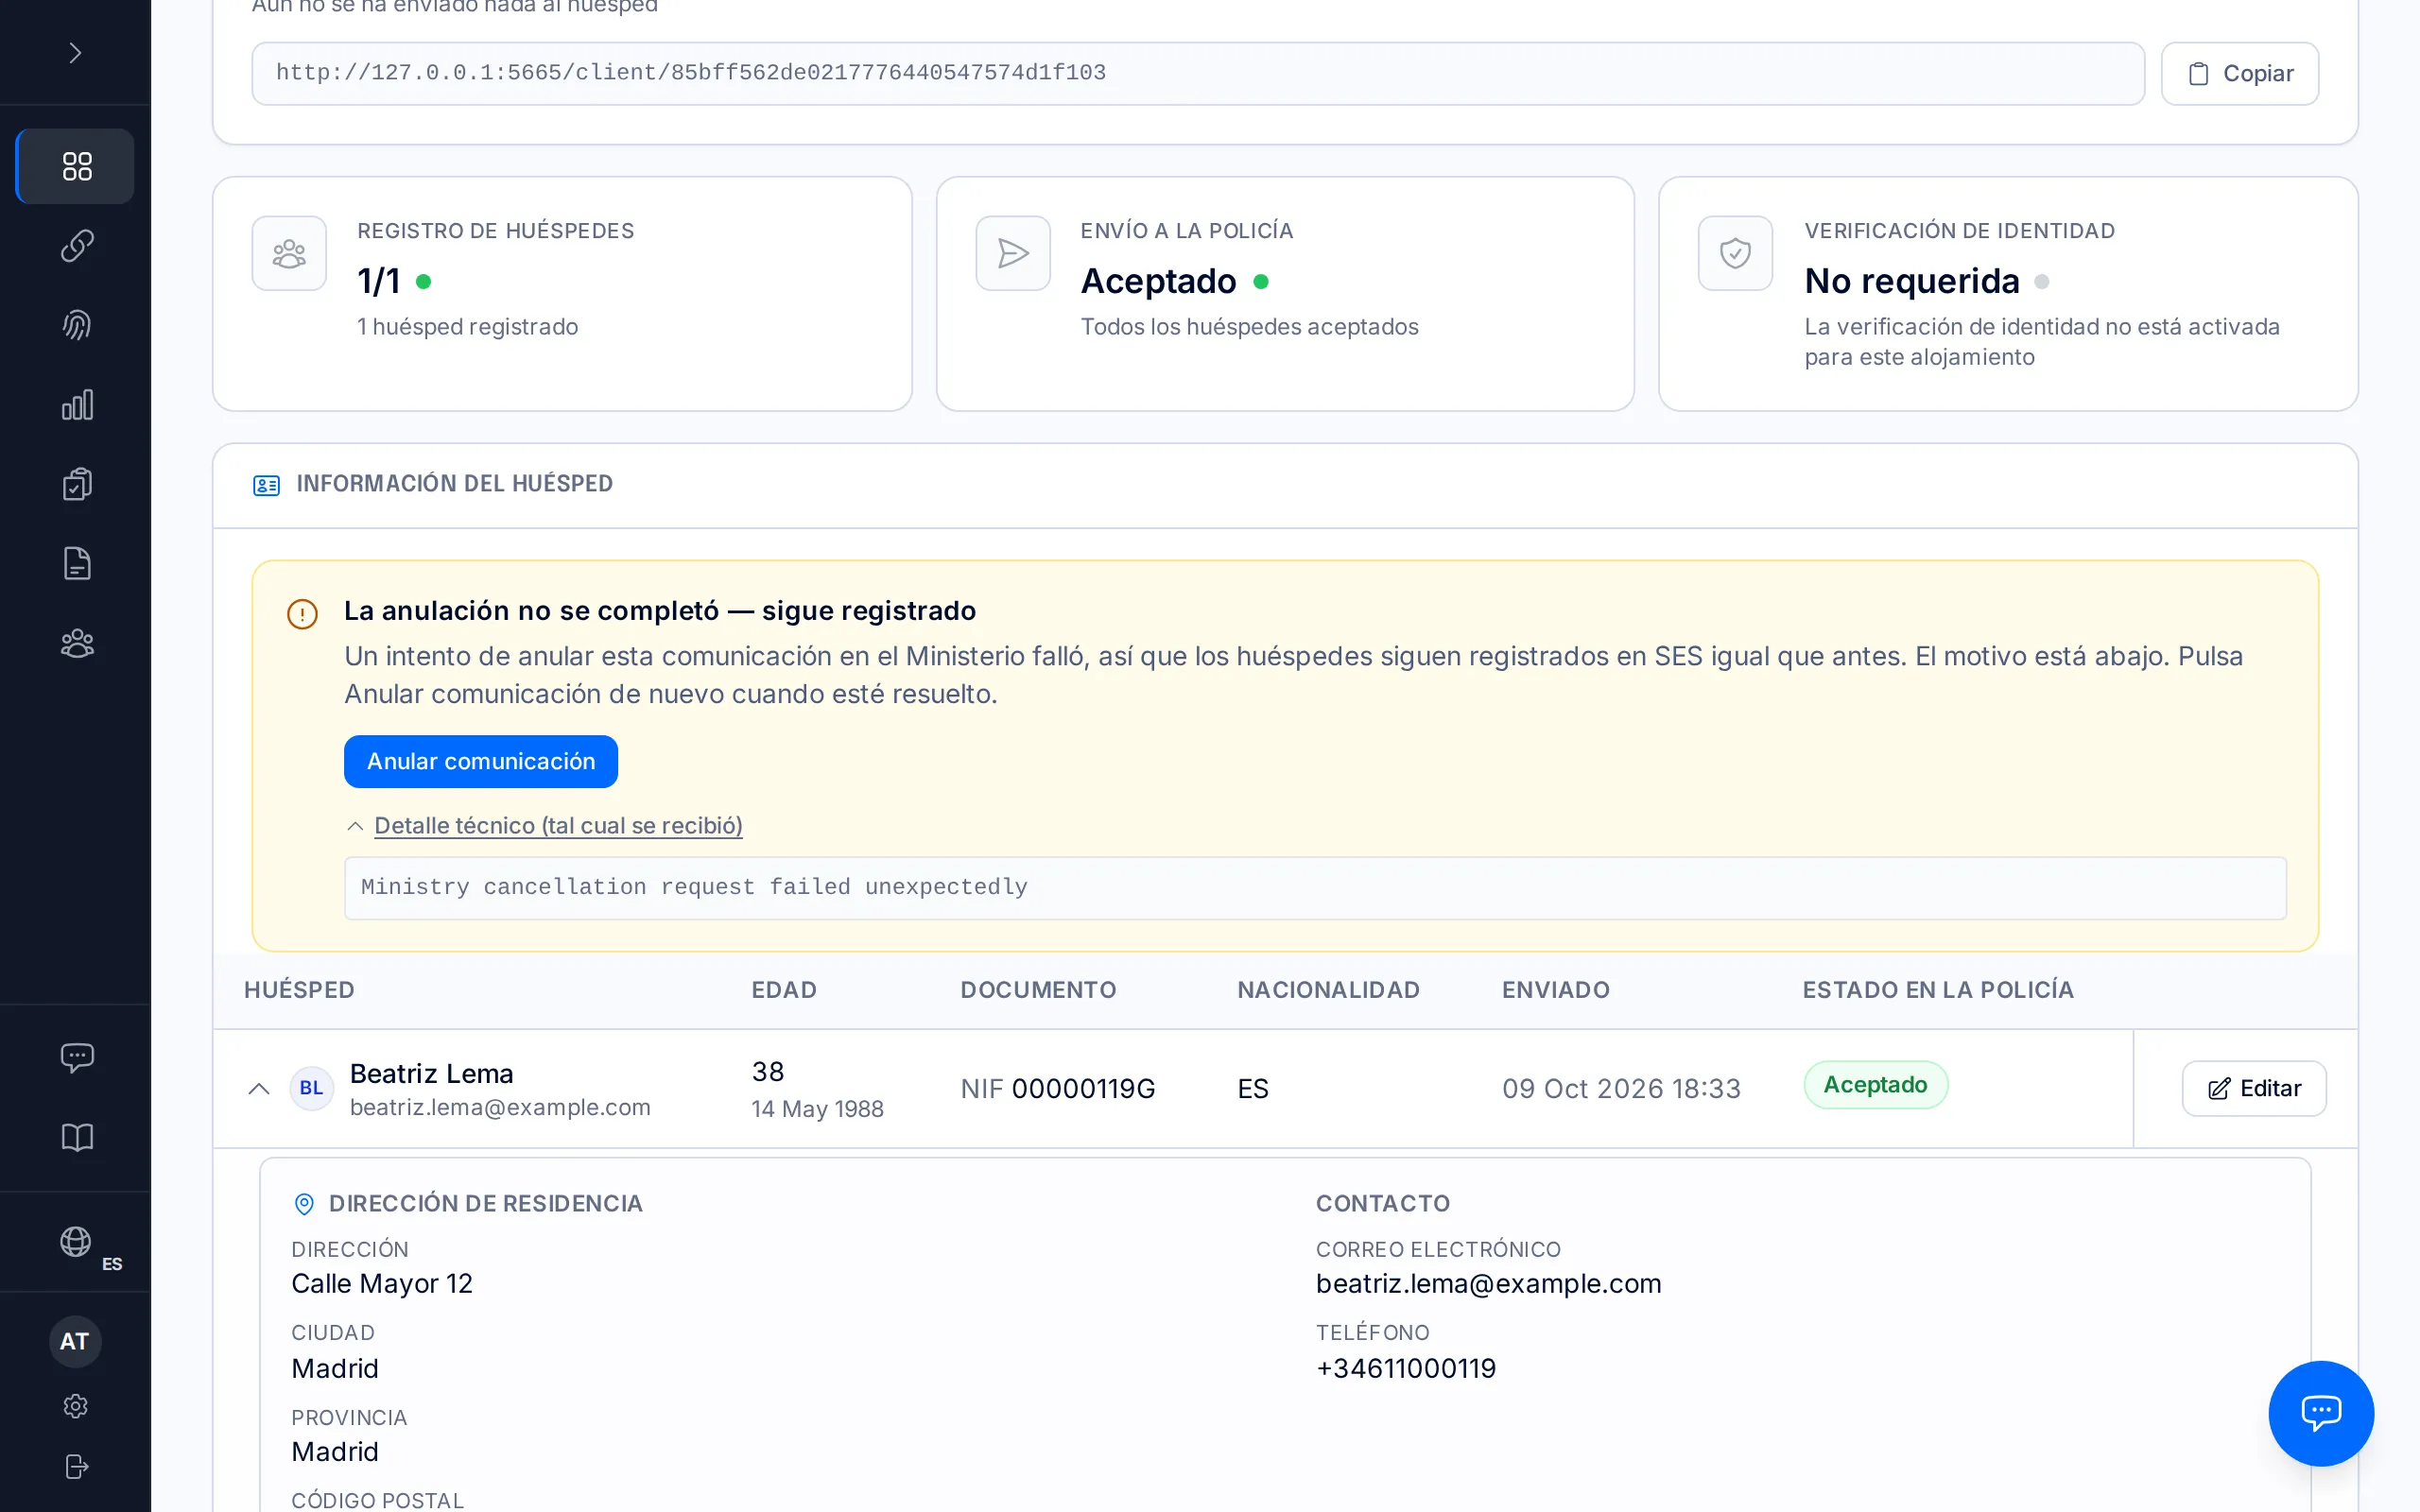Viewport: 2420px width, 1512px height.
Task: Expand the sidebar with the chevron arrow
Action: coord(75,52)
